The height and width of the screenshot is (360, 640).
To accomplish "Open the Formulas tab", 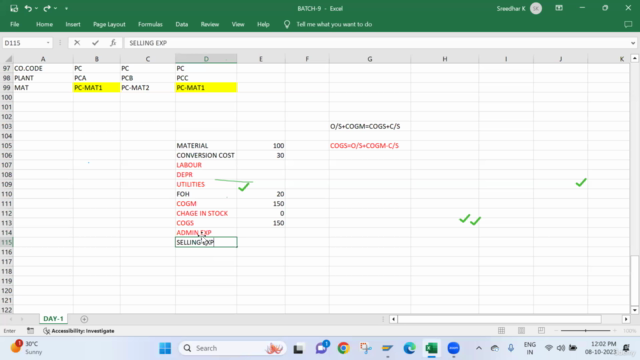I will [150, 24].
